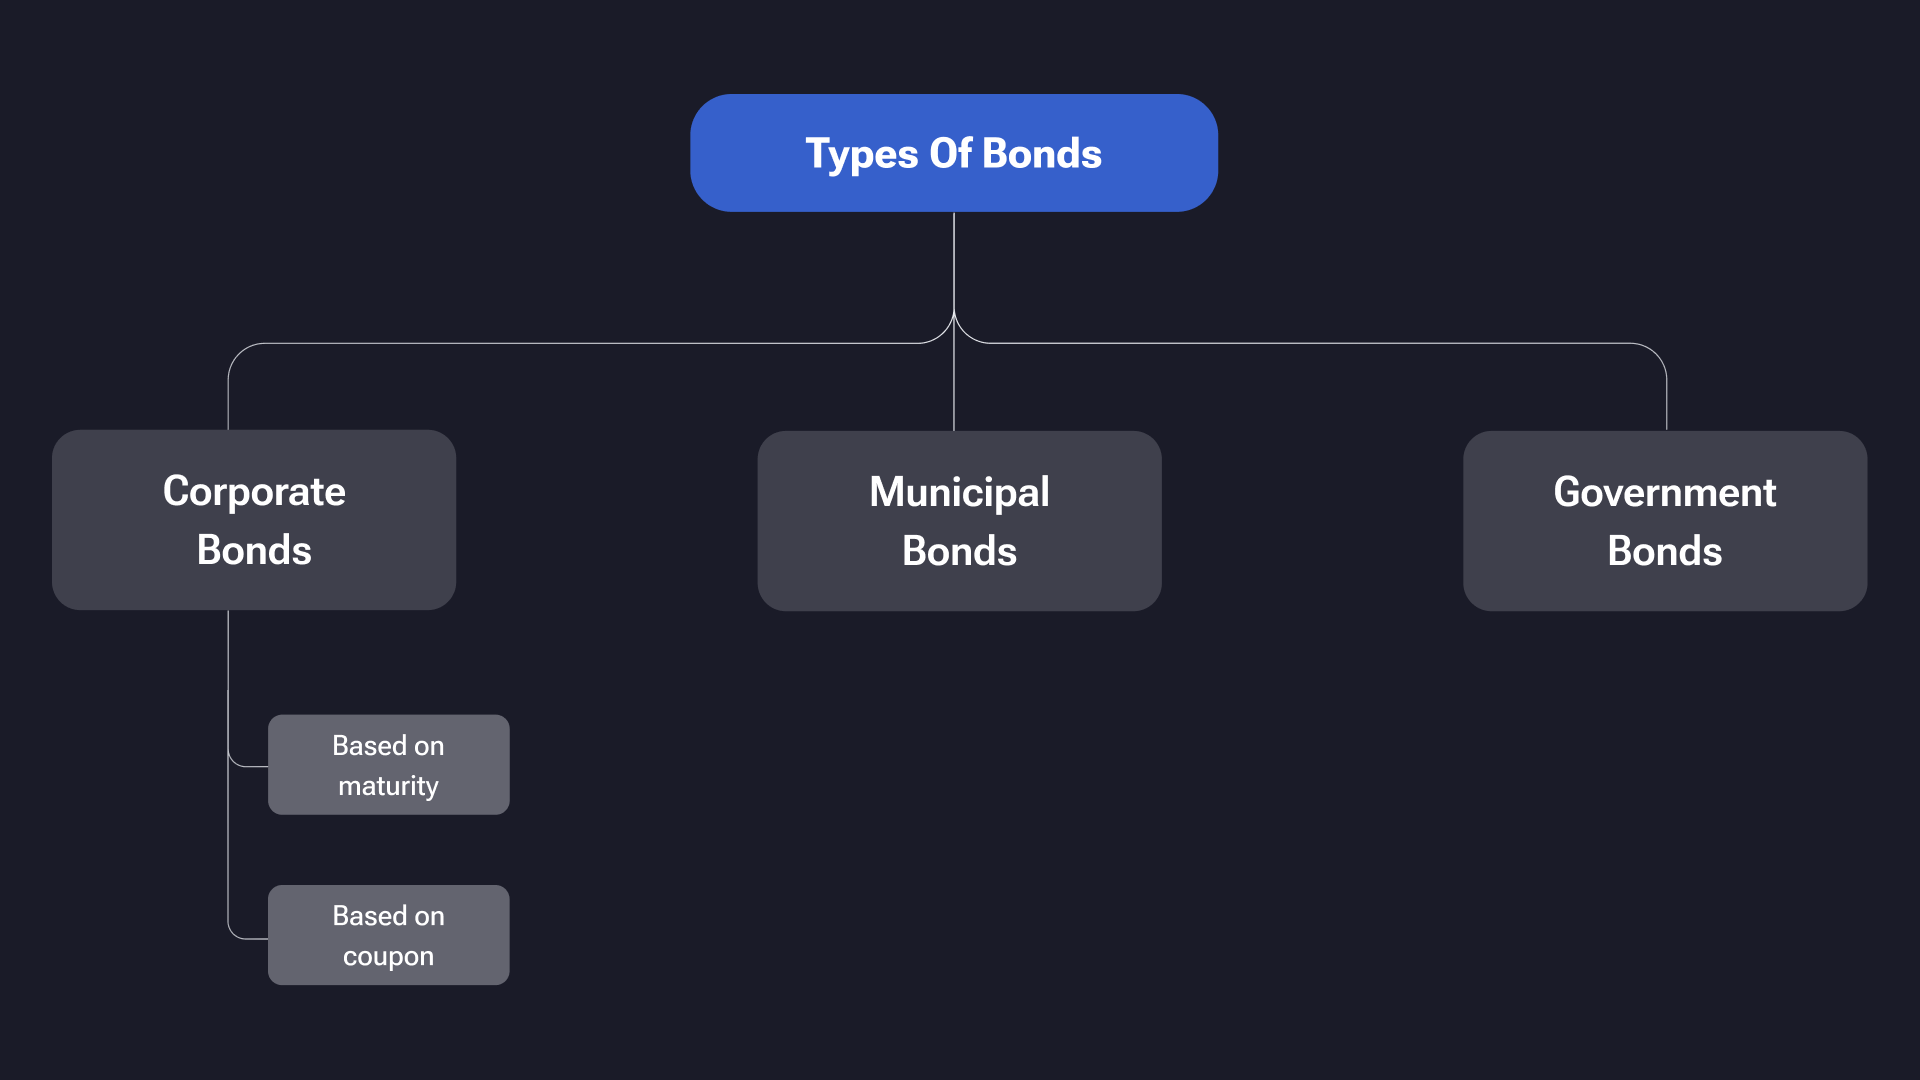This screenshot has width=1920, height=1080.
Task: Select the Based on coupon sub-node
Action: pos(388,935)
